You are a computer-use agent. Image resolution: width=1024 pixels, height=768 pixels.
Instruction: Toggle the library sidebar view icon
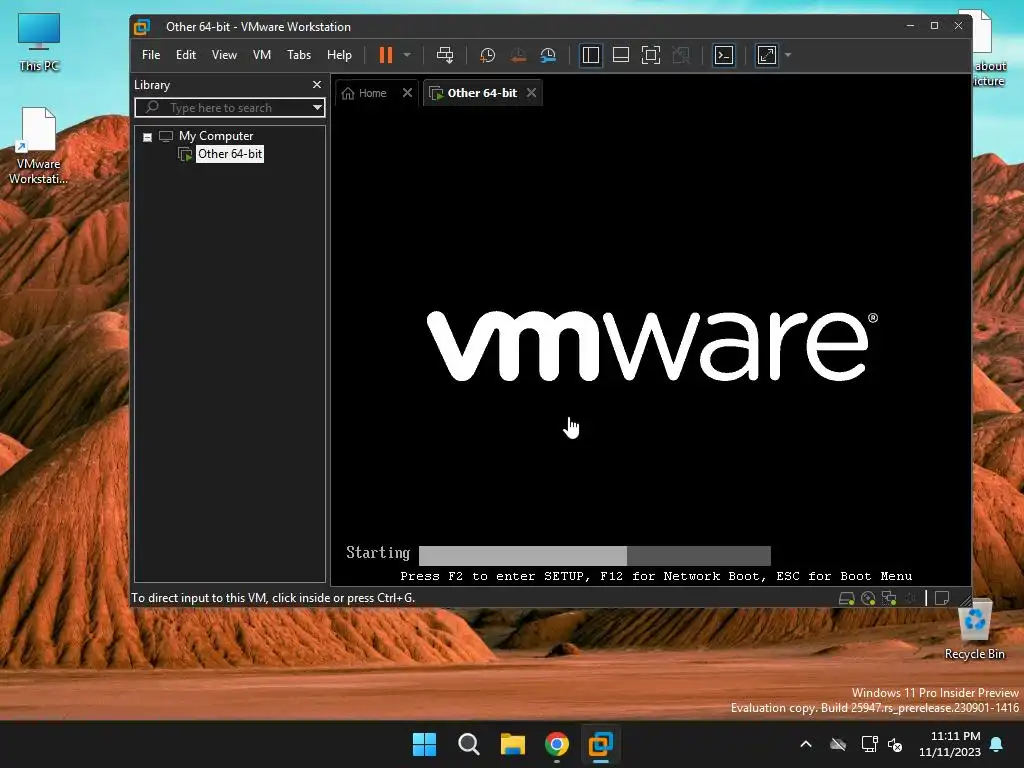pos(590,55)
